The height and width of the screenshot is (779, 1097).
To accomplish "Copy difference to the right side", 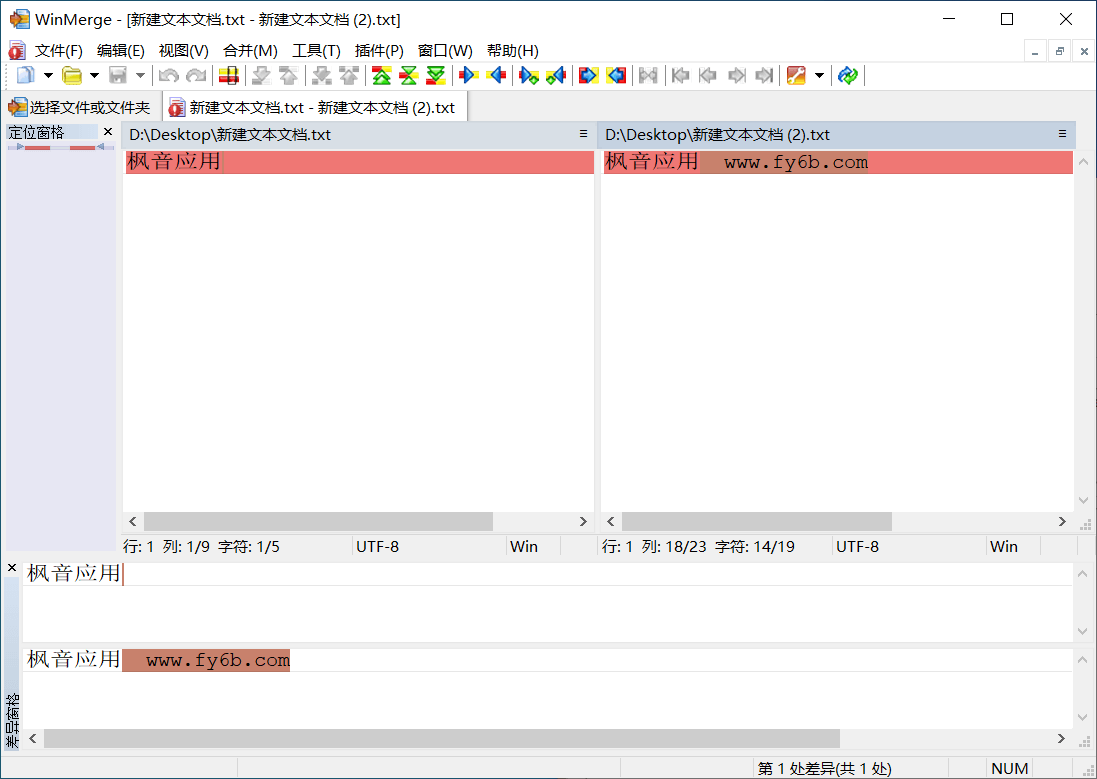I will click(469, 75).
